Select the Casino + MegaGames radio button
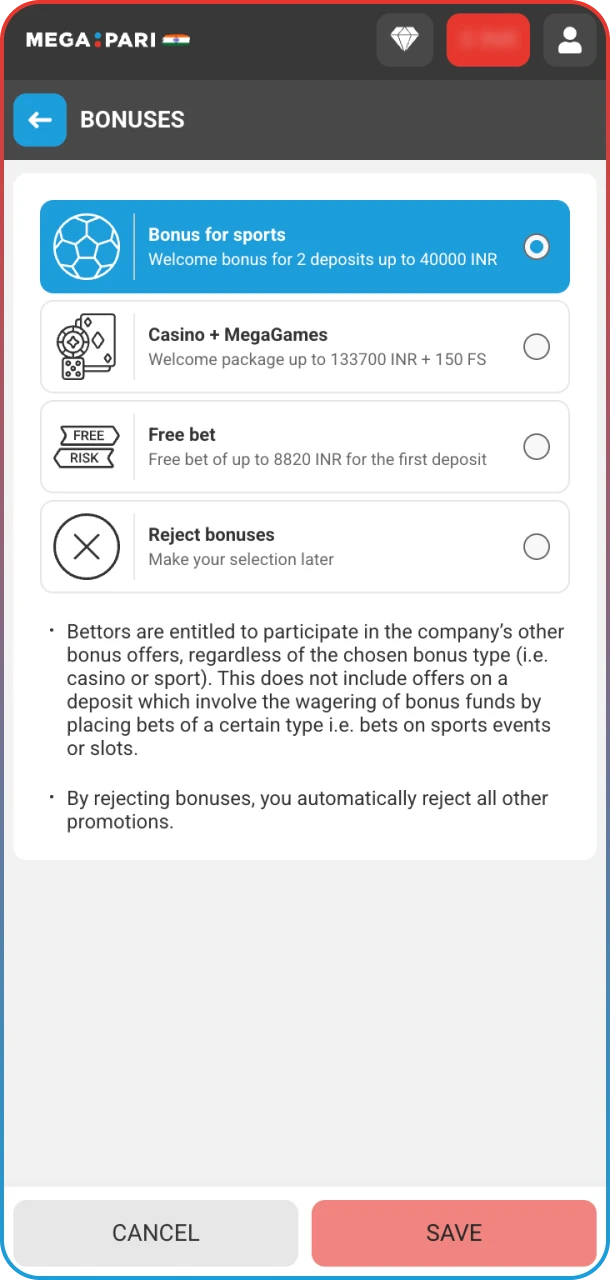 (537, 346)
